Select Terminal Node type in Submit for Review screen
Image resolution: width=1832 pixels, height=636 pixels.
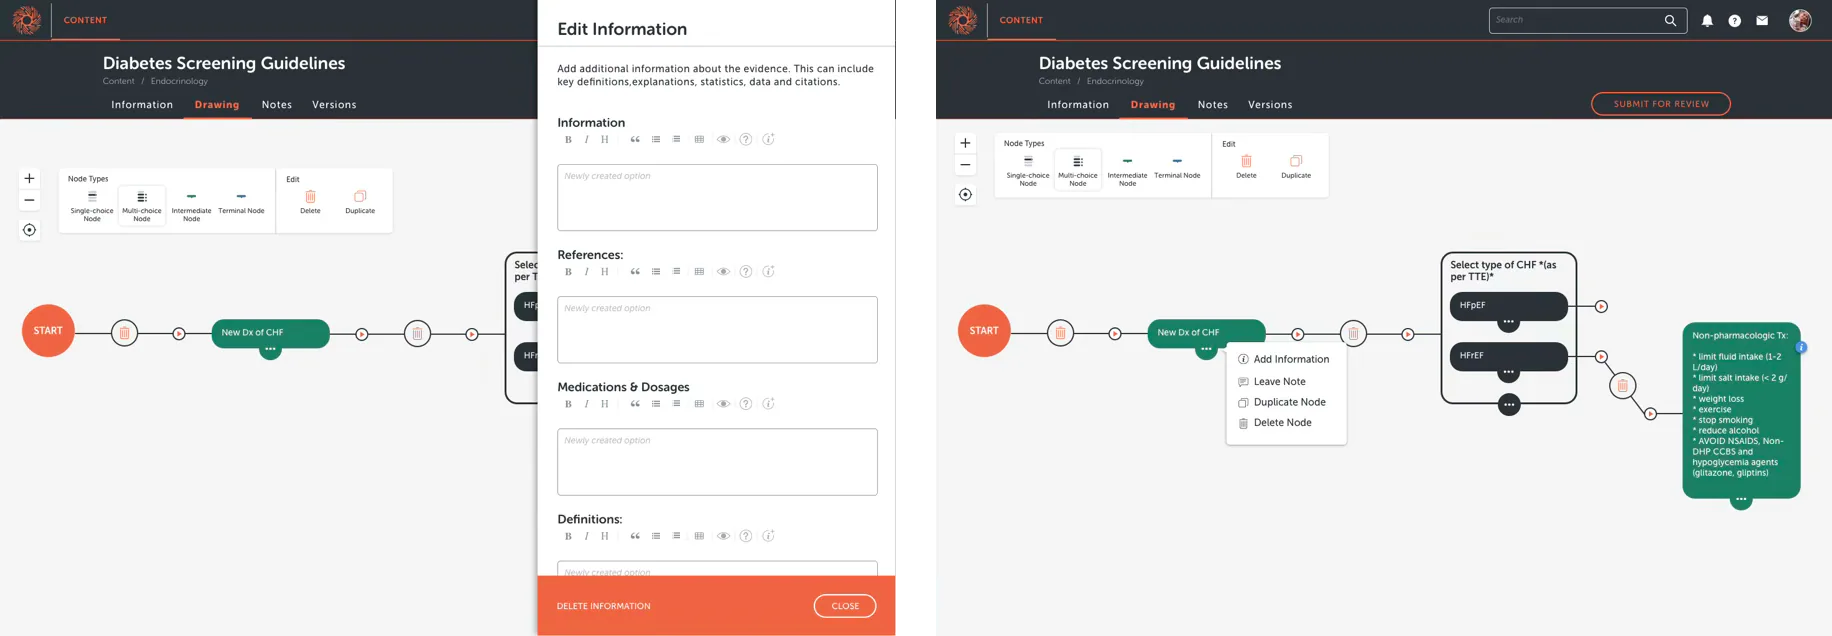(1177, 168)
